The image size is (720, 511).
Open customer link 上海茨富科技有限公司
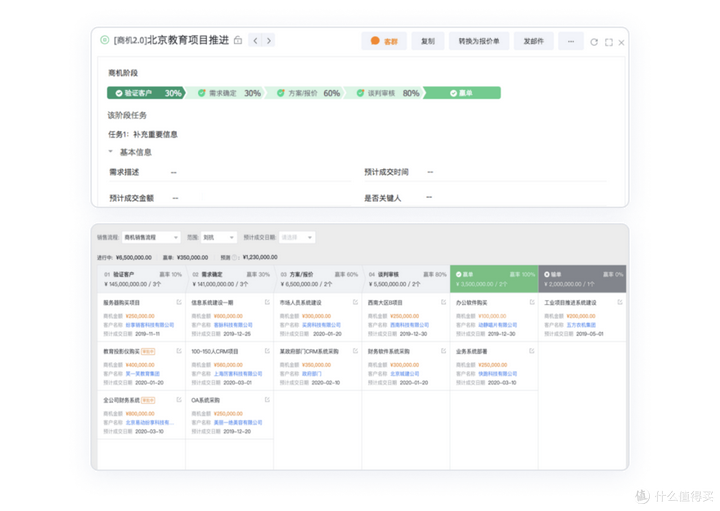[238, 374]
